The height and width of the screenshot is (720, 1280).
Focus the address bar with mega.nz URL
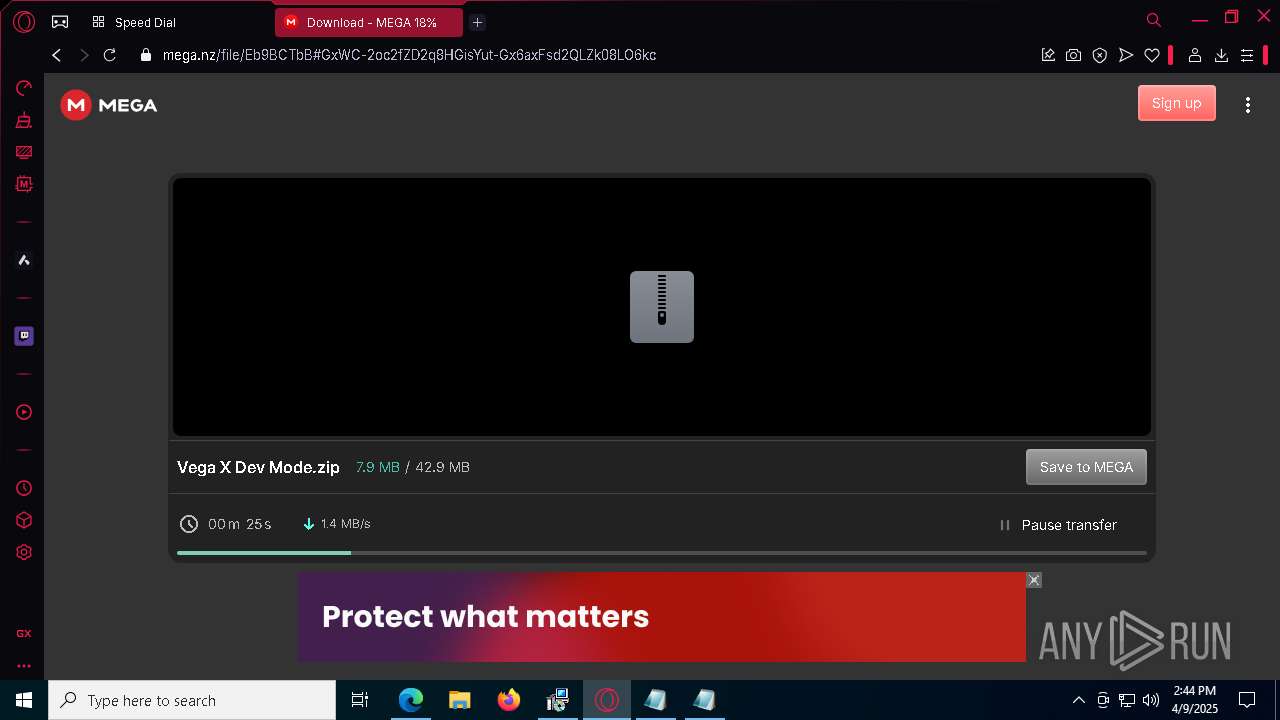point(409,55)
